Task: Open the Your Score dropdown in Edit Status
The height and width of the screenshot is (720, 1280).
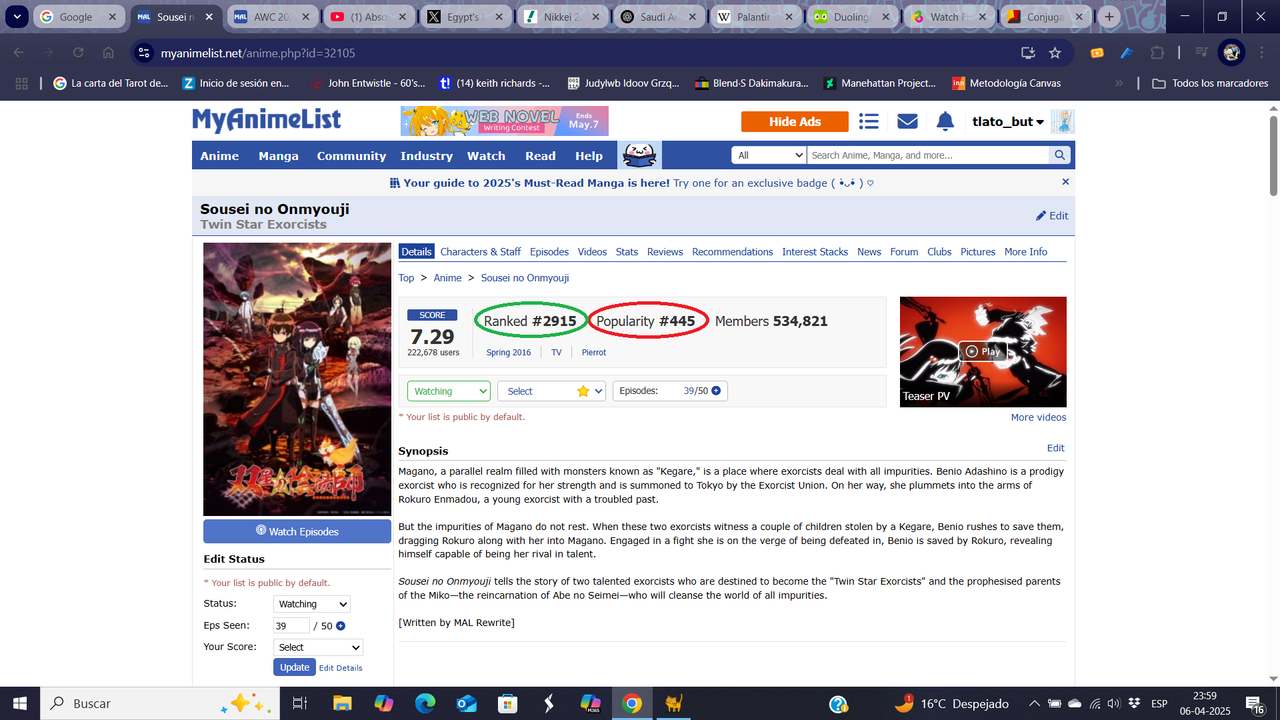Action: point(317,646)
